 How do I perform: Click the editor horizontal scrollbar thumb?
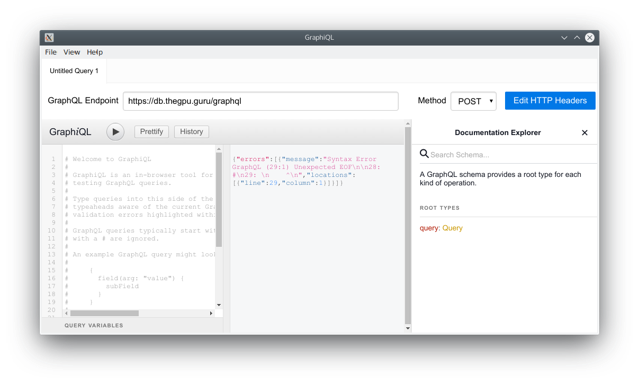104,313
